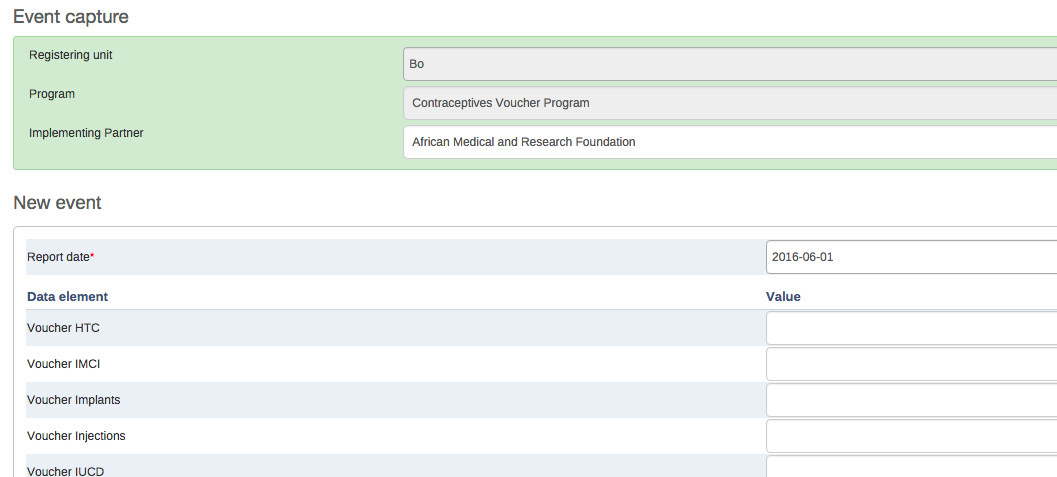Click the Value column header

pyautogui.click(x=783, y=297)
